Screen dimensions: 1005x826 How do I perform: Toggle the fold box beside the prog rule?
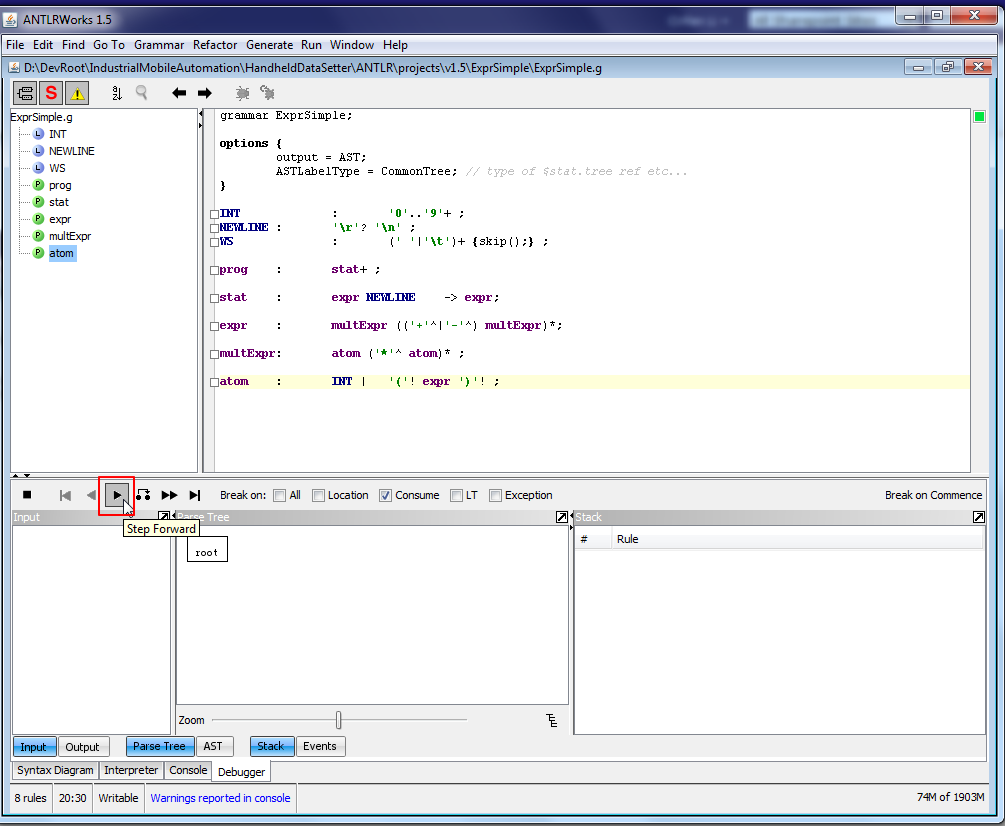tap(214, 271)
